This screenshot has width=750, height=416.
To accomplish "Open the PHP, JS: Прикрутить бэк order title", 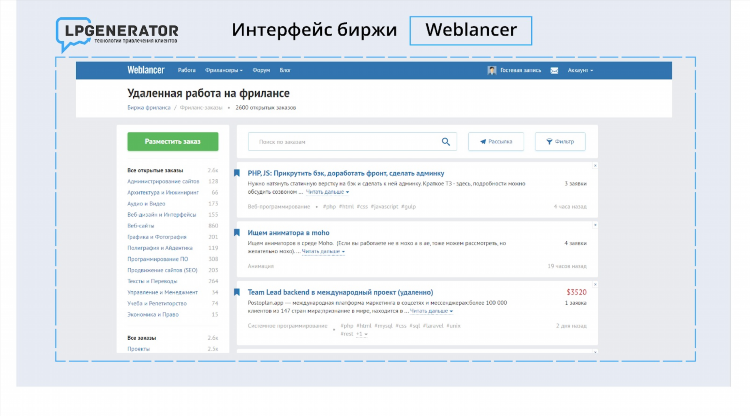I will (346, 173).
